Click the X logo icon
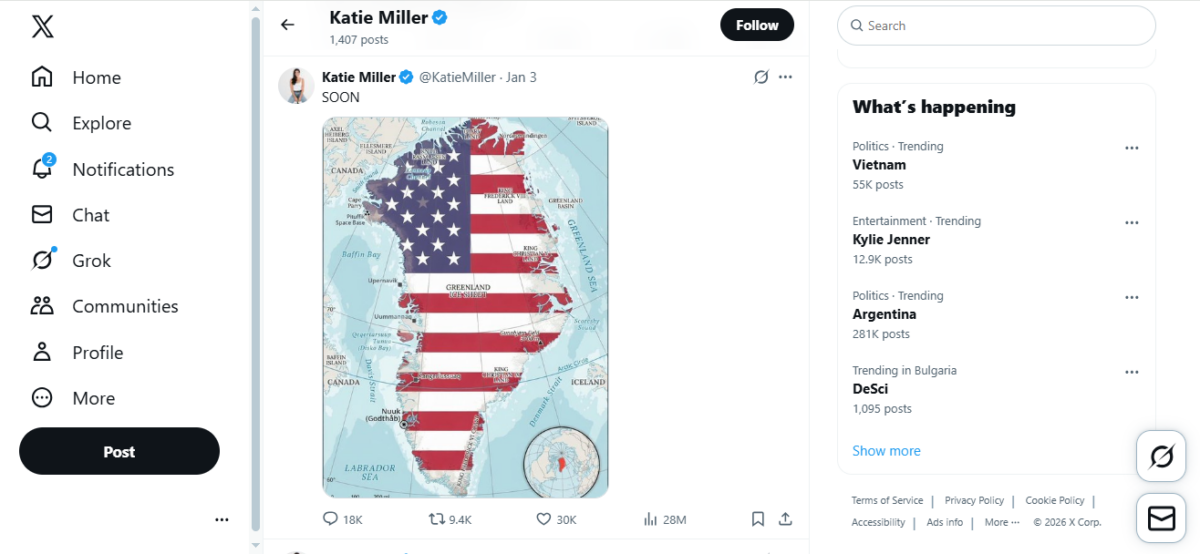This screenshot has height=554, width=1200. [42, 27]
